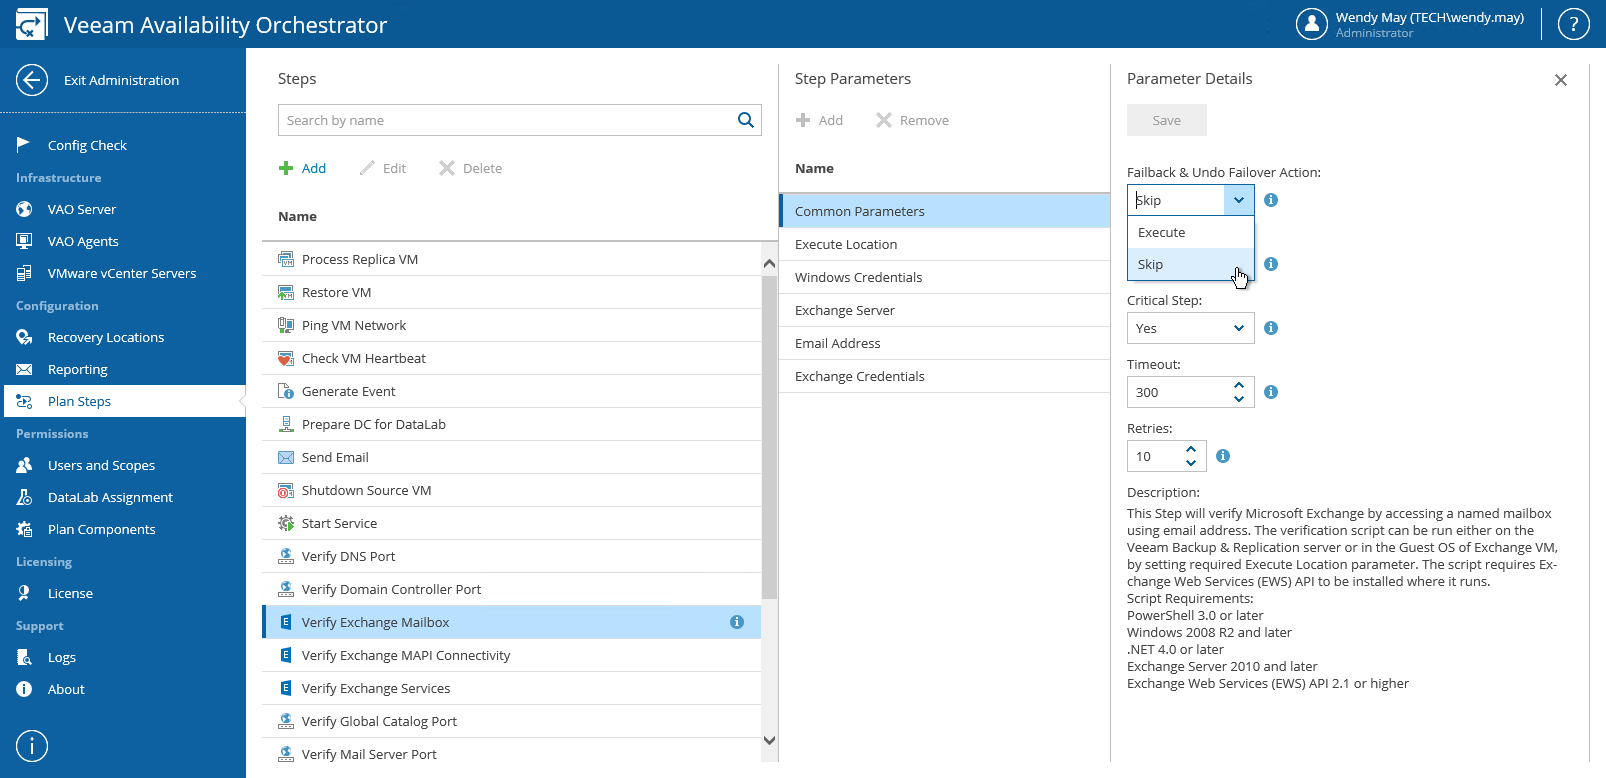
Task: Select Verify DNS Port step
Action: coord(511,556)
